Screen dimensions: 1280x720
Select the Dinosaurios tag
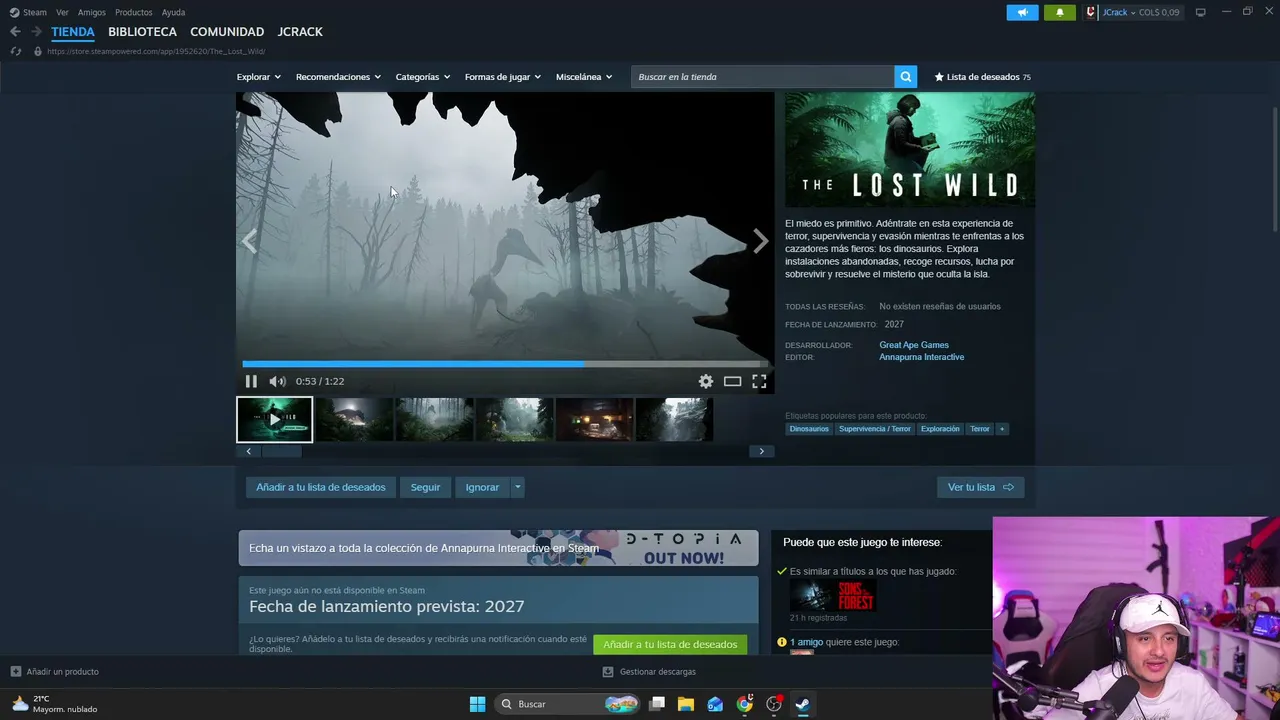coord(809,429)
